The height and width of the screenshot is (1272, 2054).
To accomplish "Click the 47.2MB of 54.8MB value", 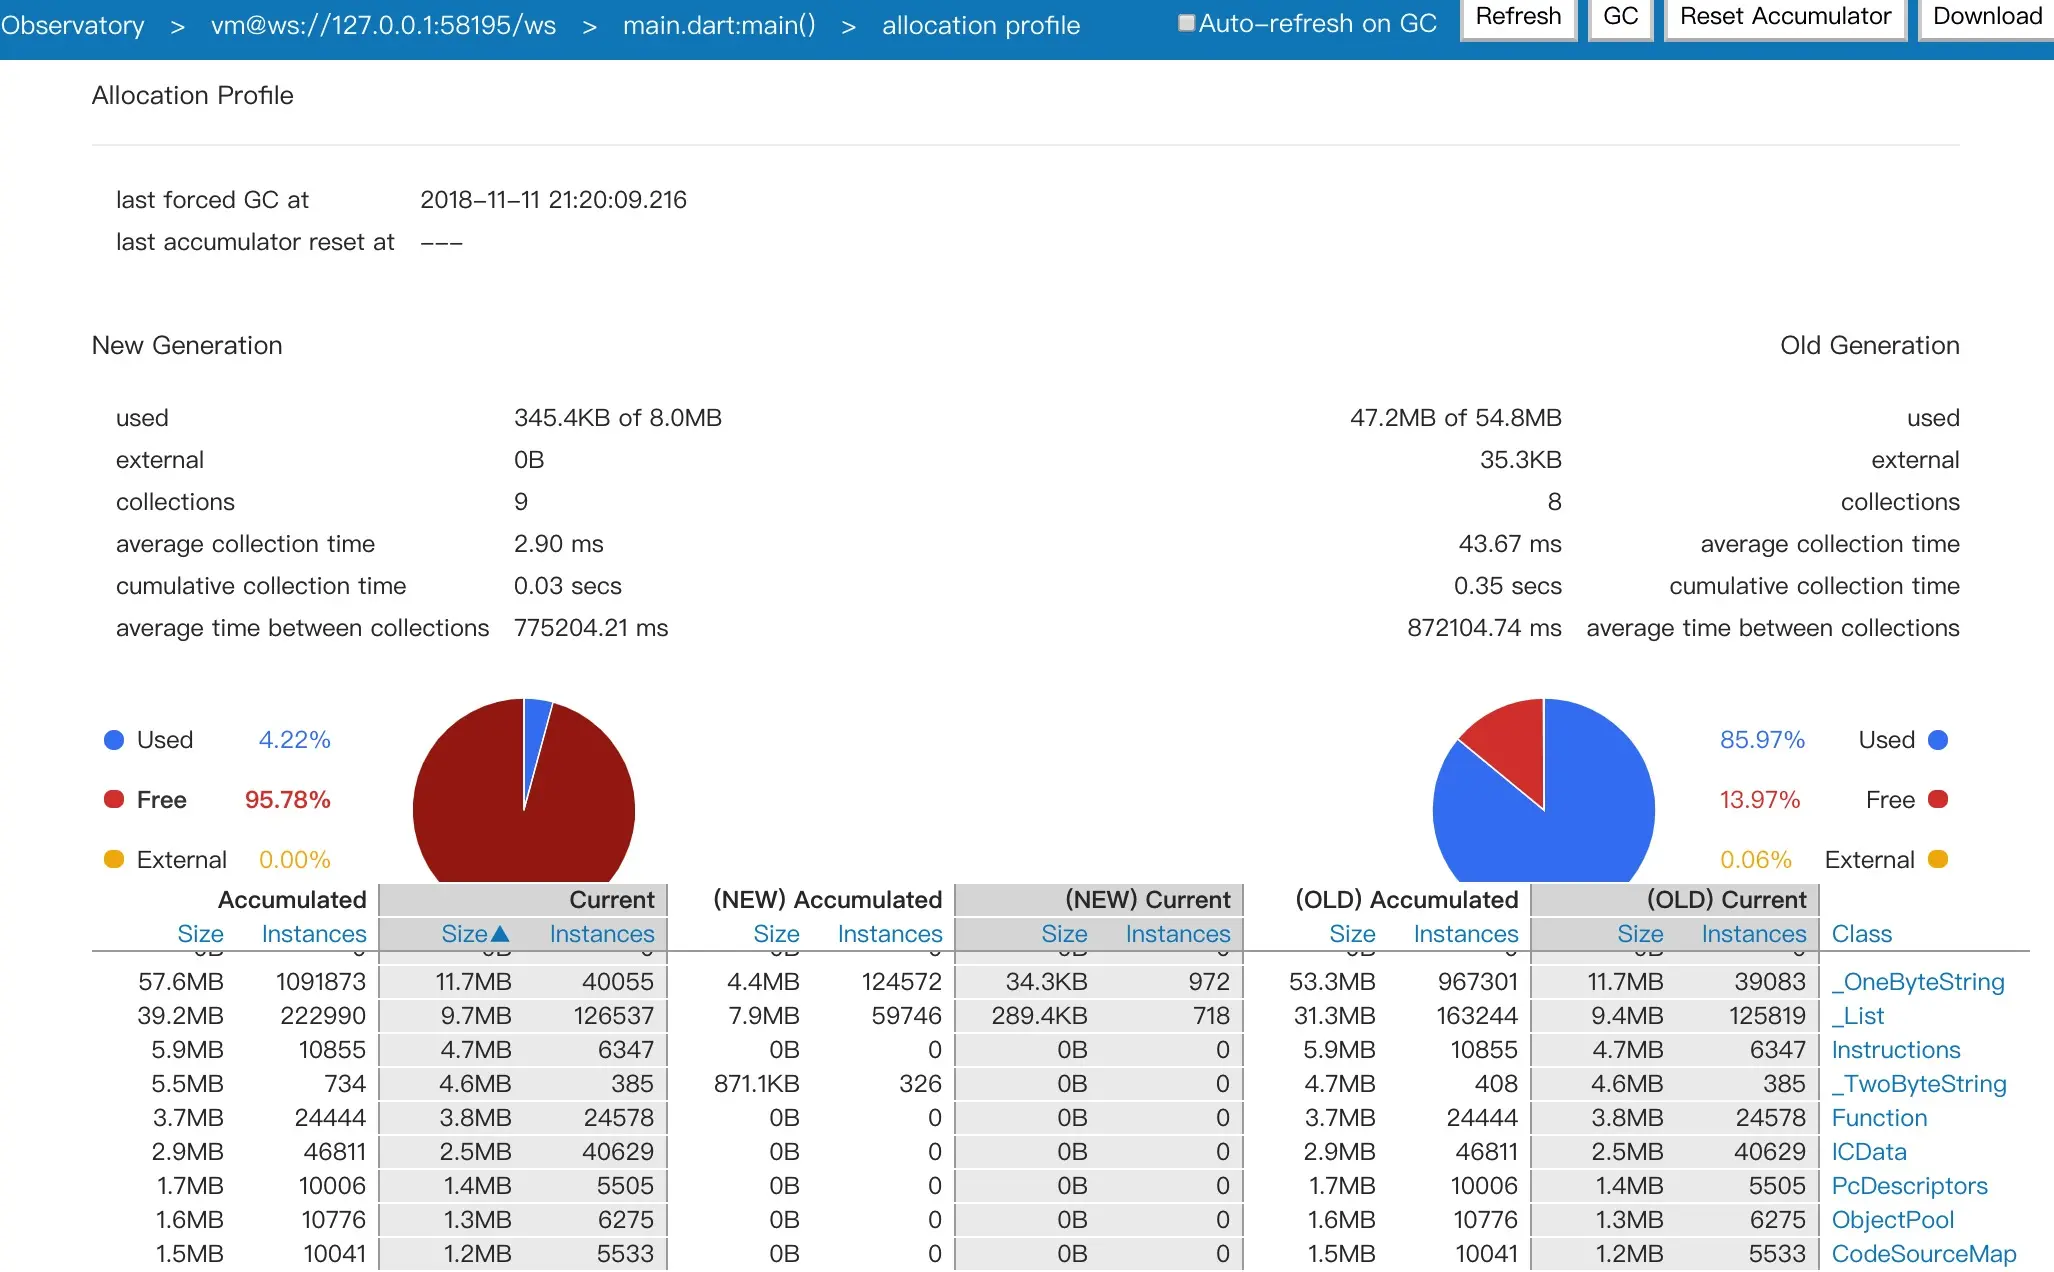I will tap(1455, 418).
